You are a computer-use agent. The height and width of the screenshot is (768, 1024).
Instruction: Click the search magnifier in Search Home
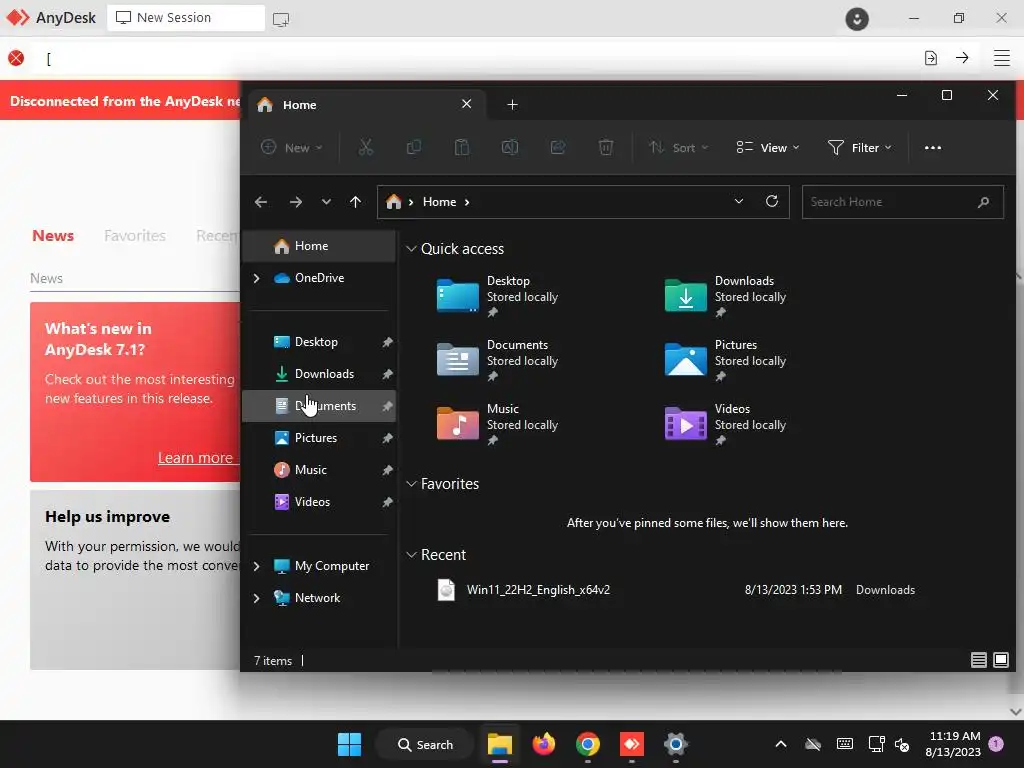tap(984, 202)
